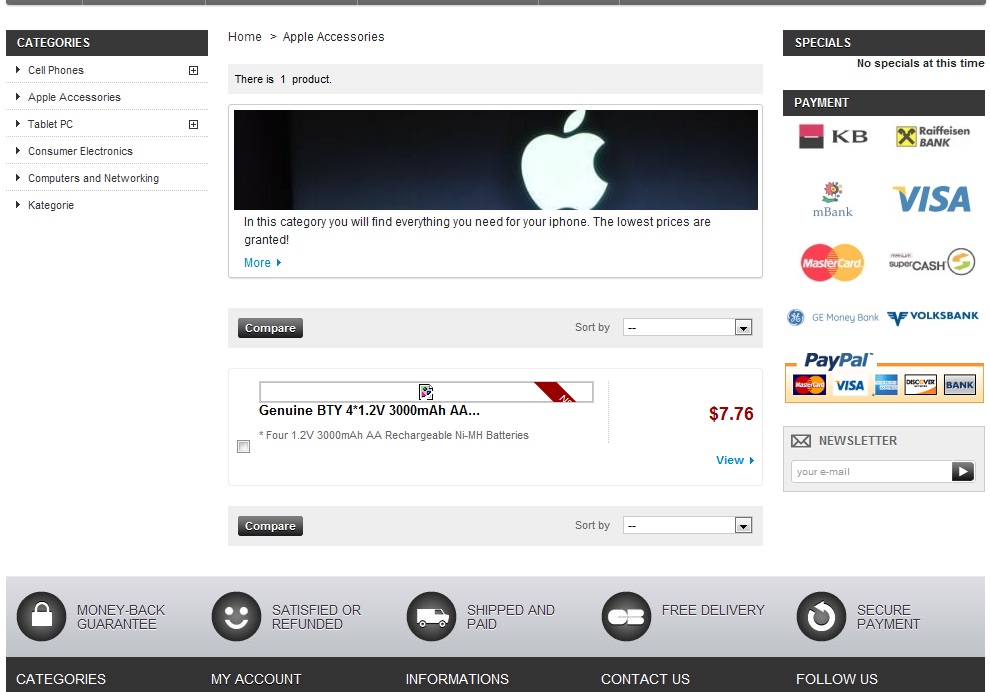
Task: Open Kategorie category
Action: pos(51,205)
